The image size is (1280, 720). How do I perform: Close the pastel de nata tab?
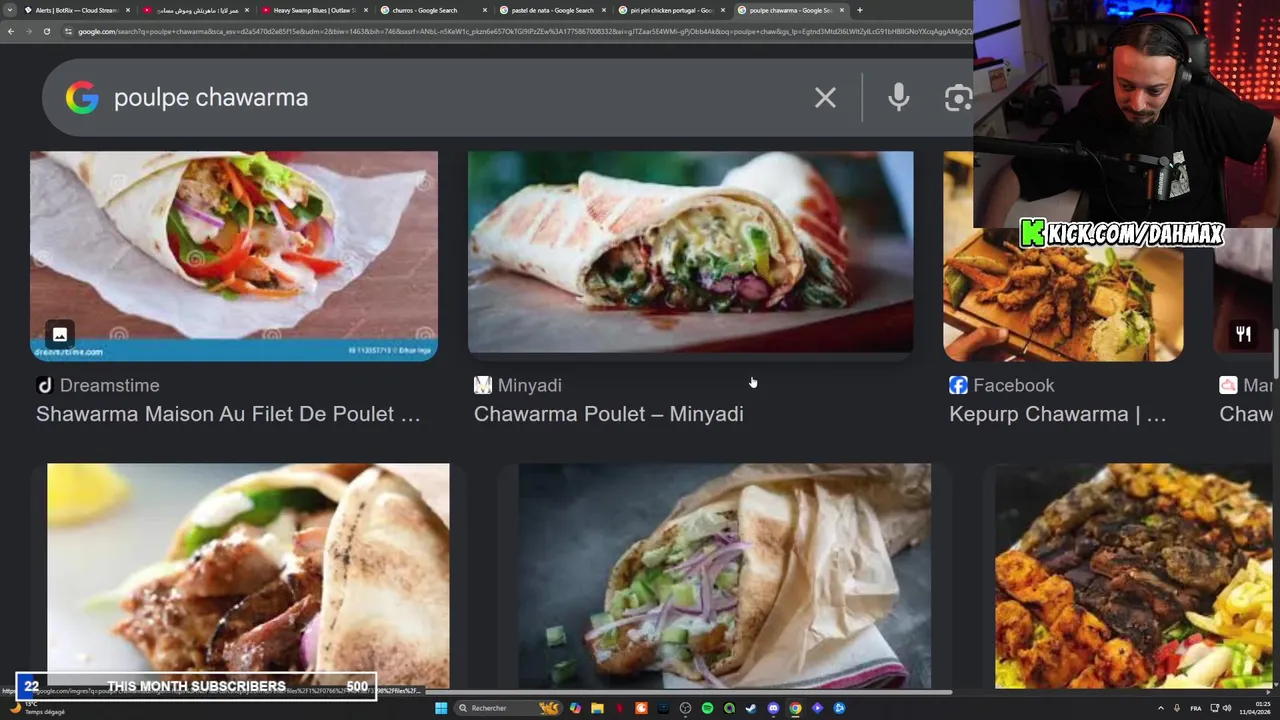604,10
